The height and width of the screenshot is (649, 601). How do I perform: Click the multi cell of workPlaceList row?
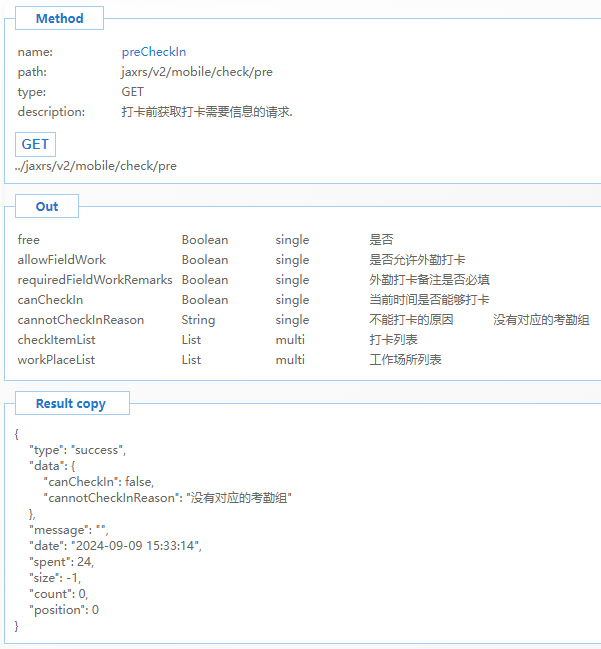(290, 360)
